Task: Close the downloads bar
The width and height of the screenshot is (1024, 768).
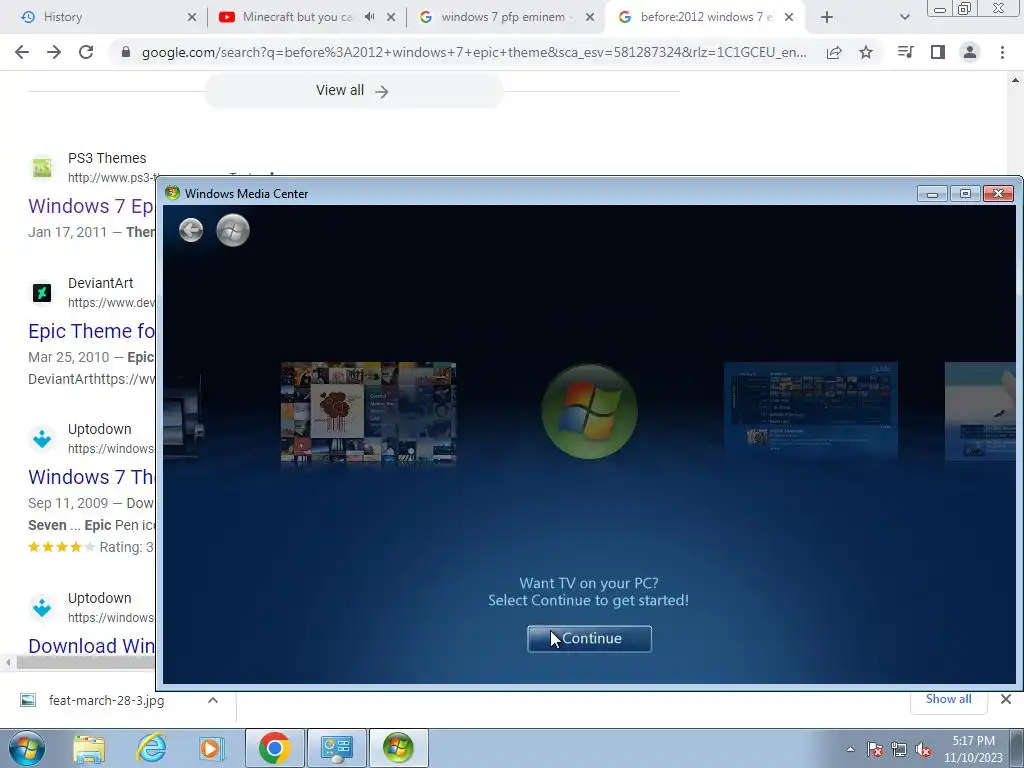Action: click(1006, 699)
